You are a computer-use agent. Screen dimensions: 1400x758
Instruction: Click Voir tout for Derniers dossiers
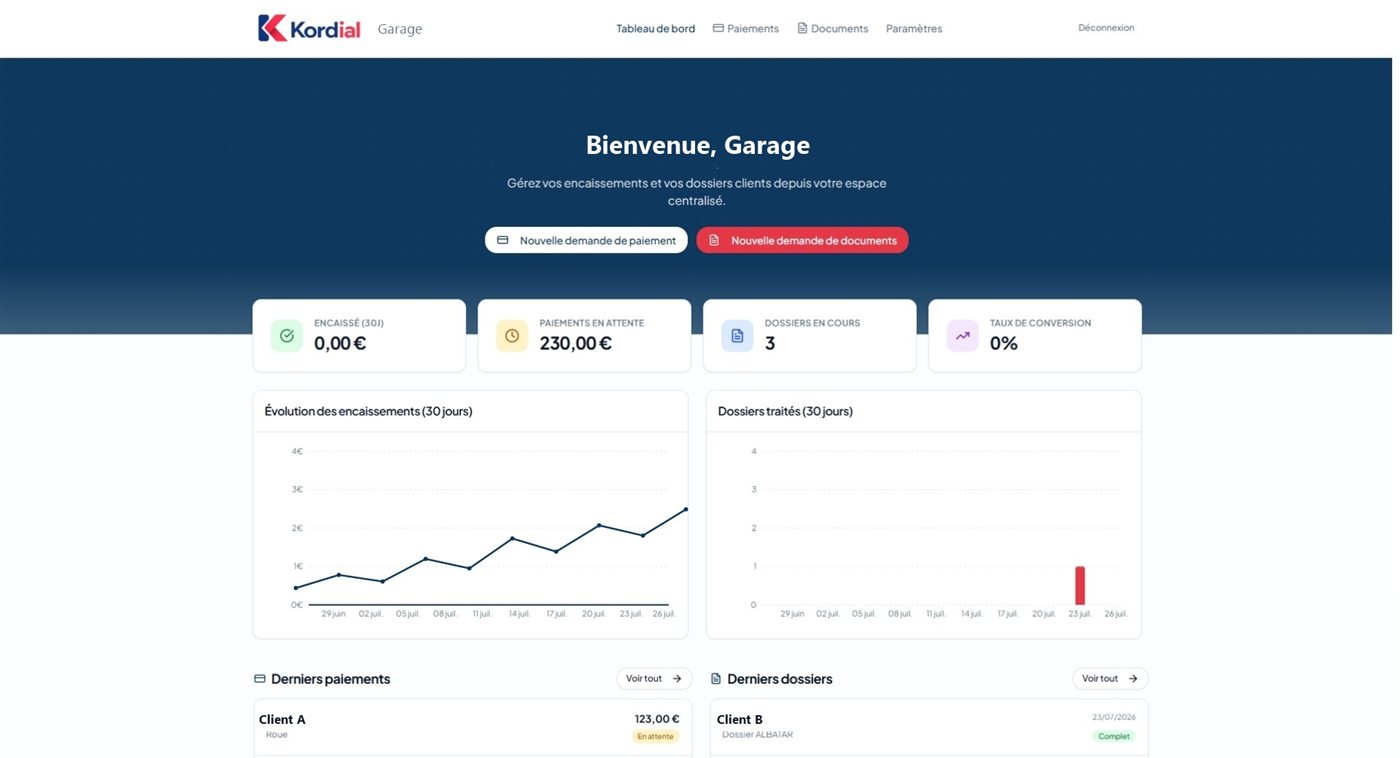pos(1110,679)
